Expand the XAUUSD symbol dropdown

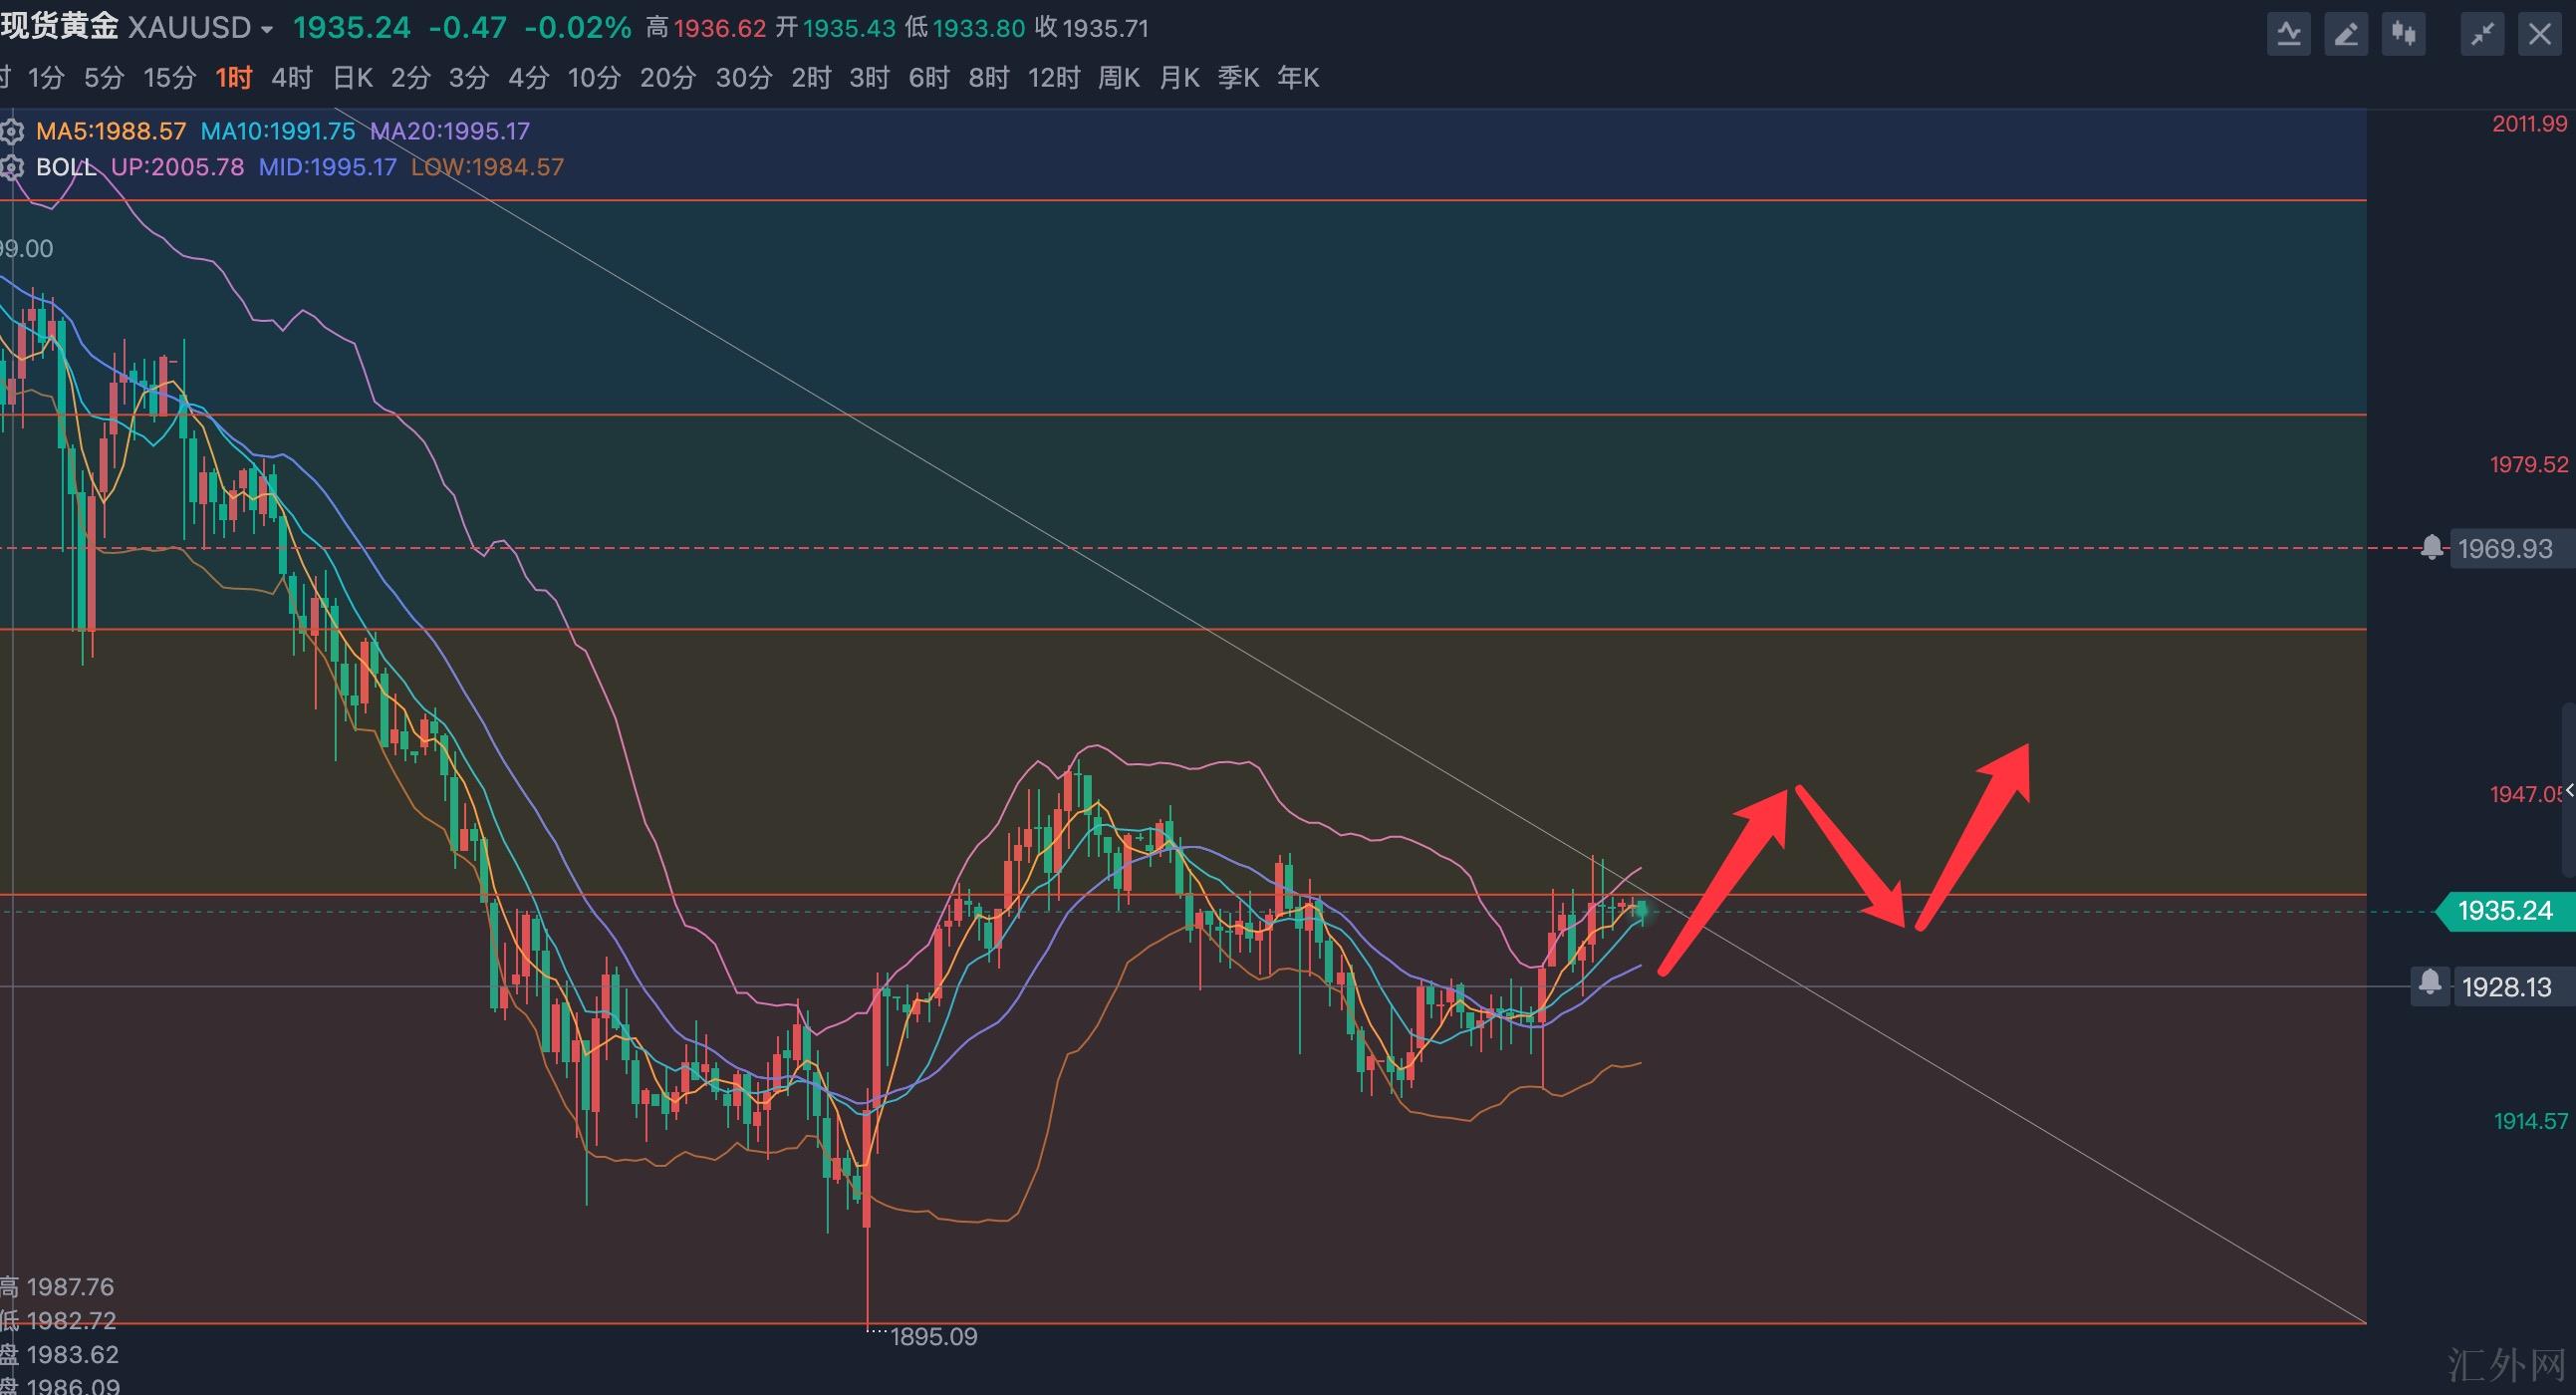point(267,30)
